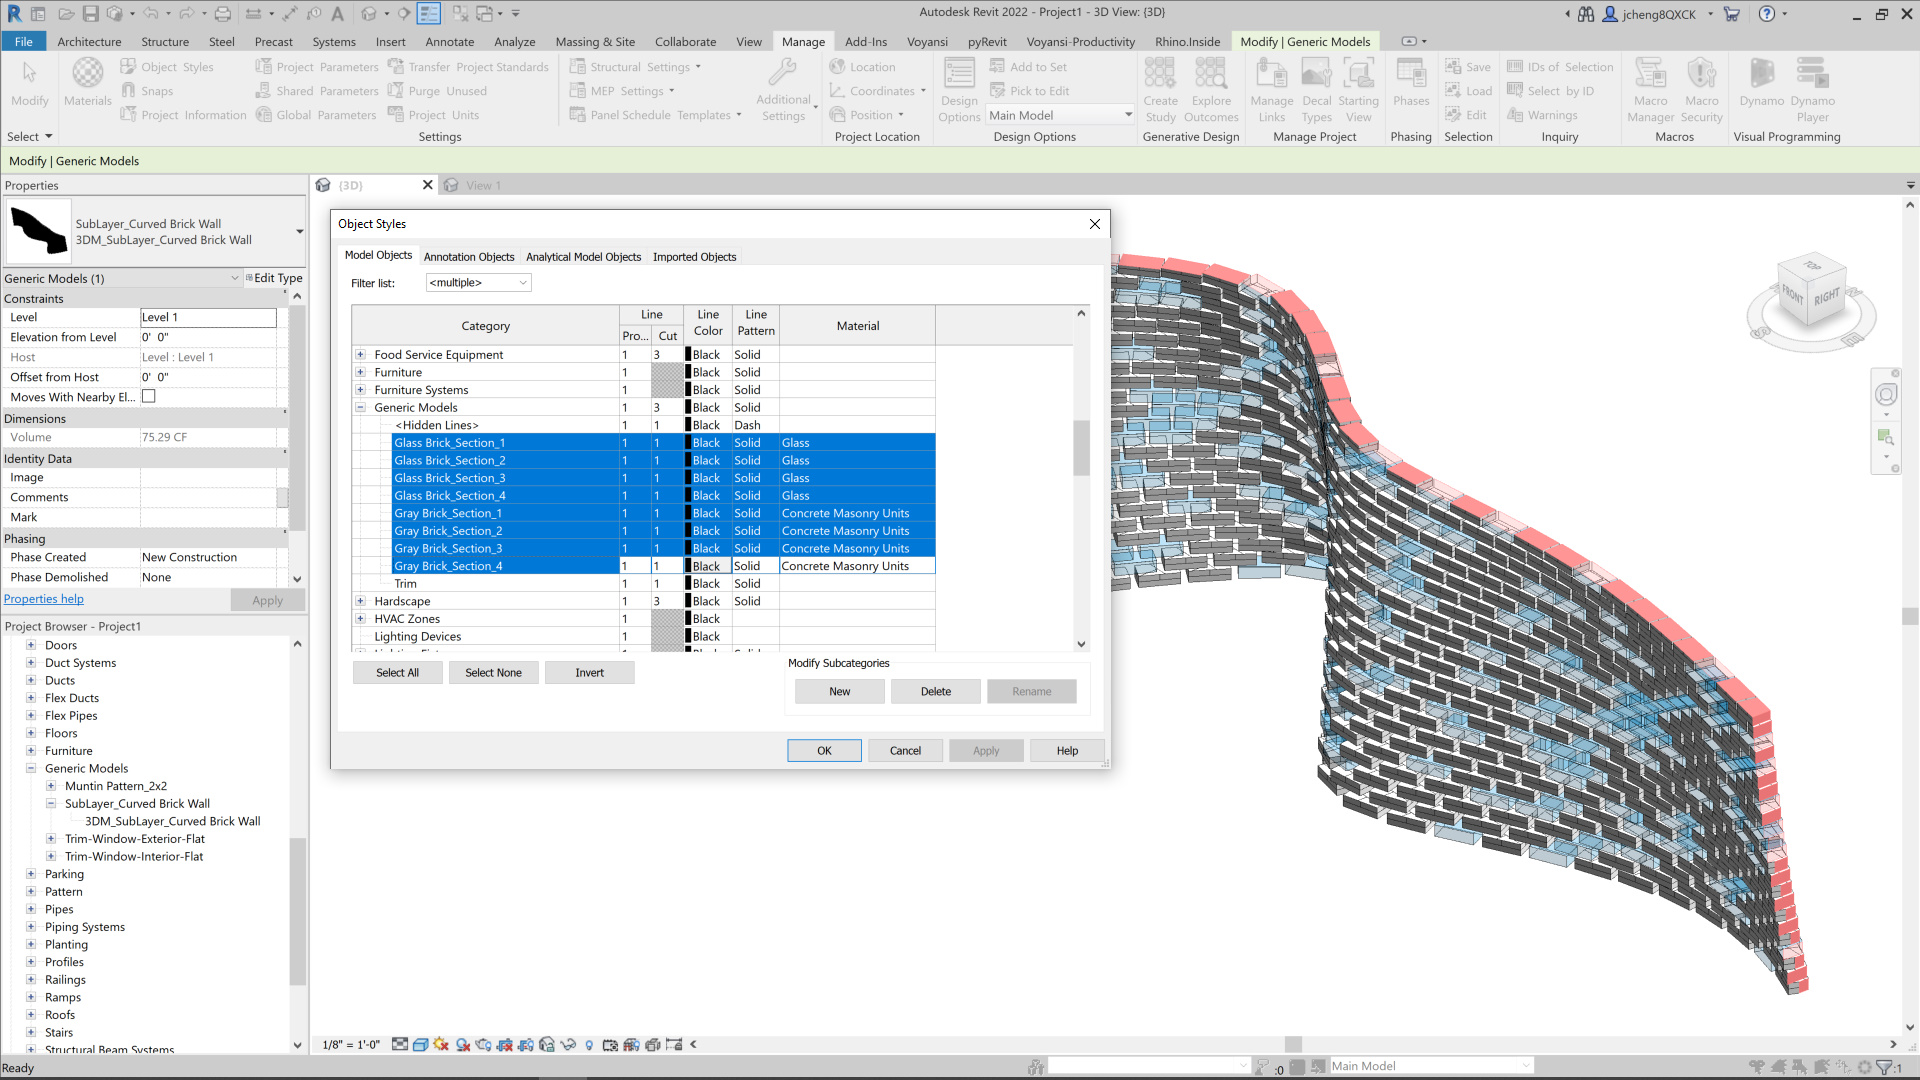1920x1080 pixels.
Task: Open the Filter list dropdown
Action: click(478, 283)
